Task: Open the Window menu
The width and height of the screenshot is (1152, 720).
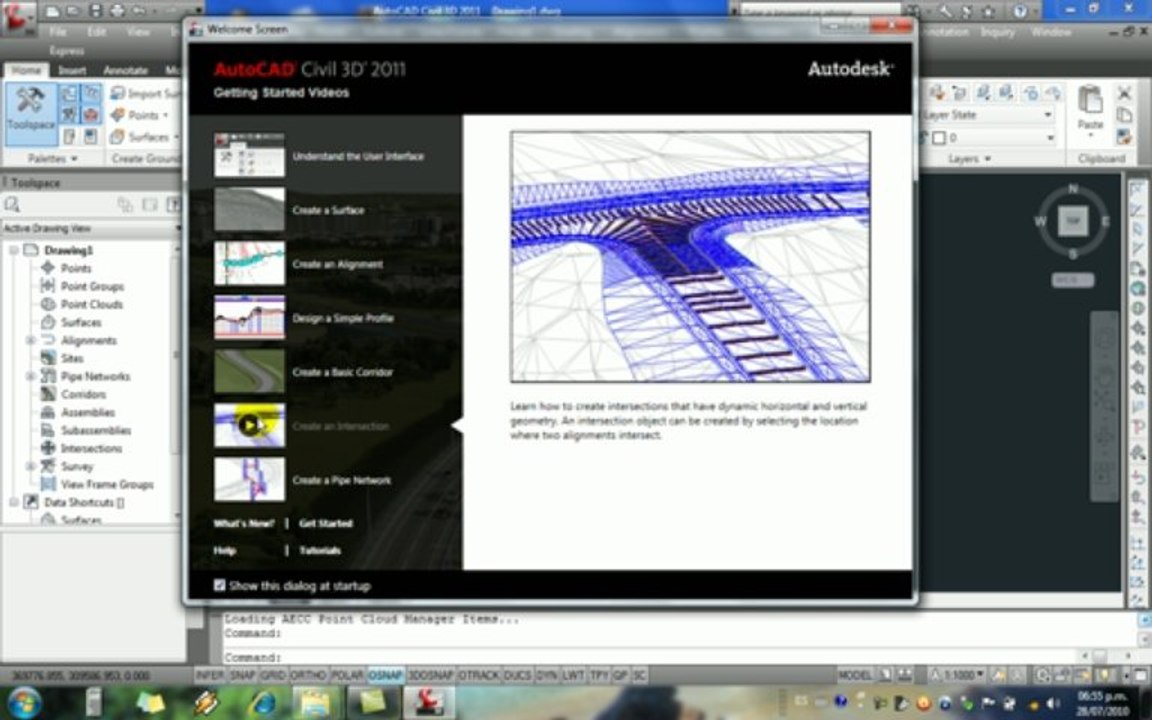Action: tap(1051, 32)
